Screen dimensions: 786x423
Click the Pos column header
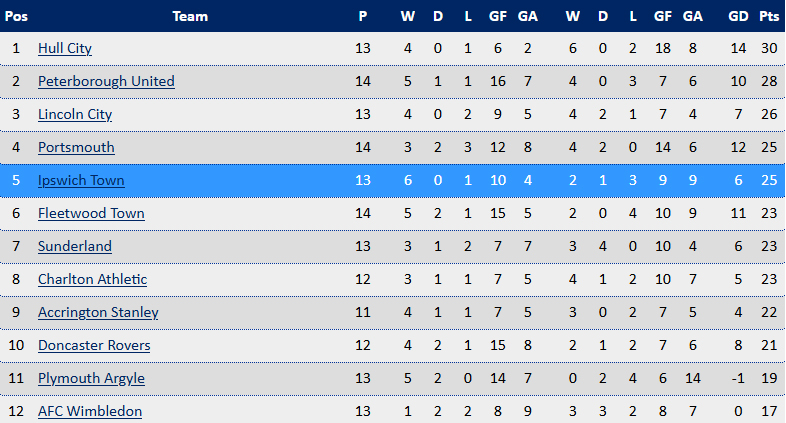[16, 16]
